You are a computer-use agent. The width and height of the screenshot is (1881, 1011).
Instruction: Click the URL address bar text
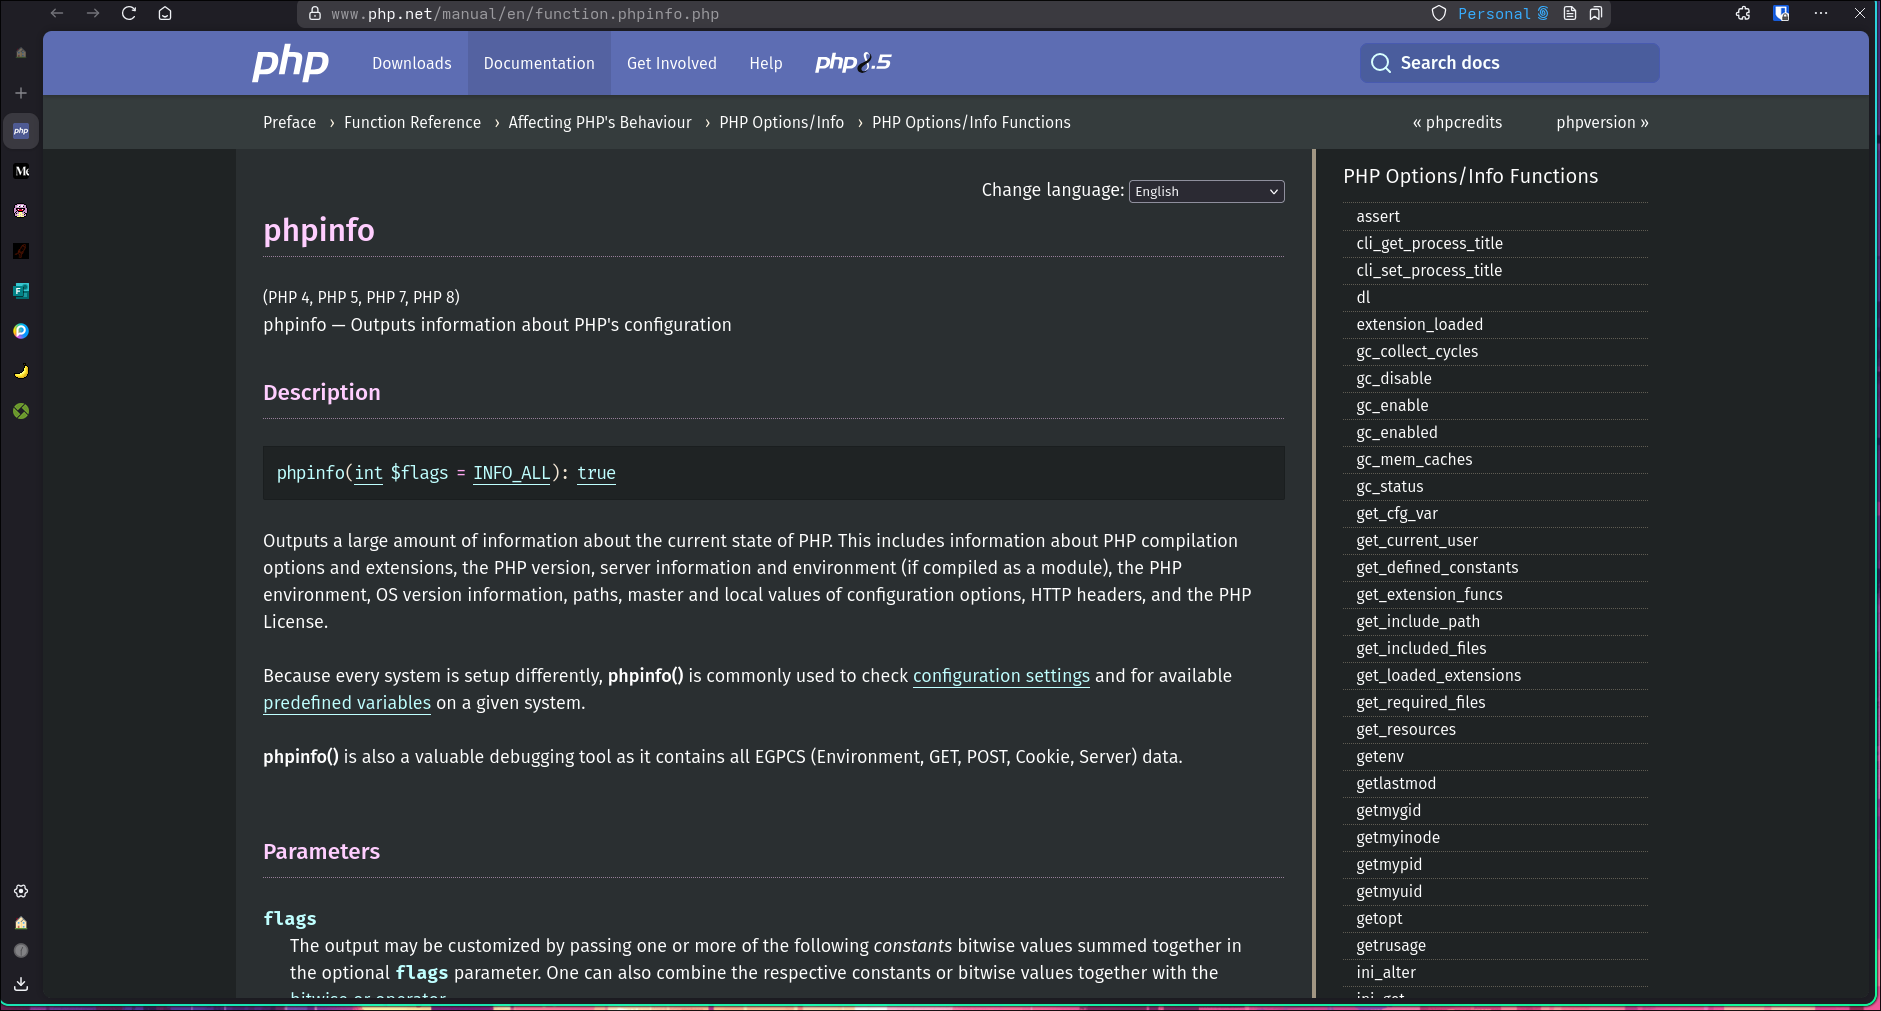point(525,14)
